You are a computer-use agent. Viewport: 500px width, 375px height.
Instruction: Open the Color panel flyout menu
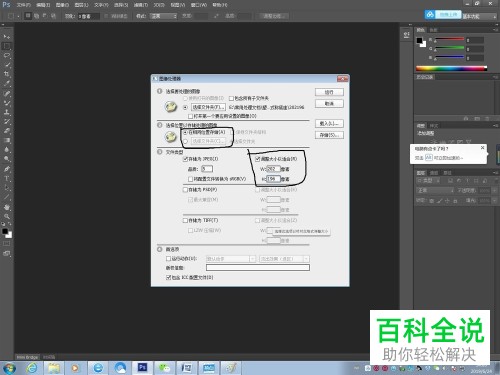coord(496,30)
